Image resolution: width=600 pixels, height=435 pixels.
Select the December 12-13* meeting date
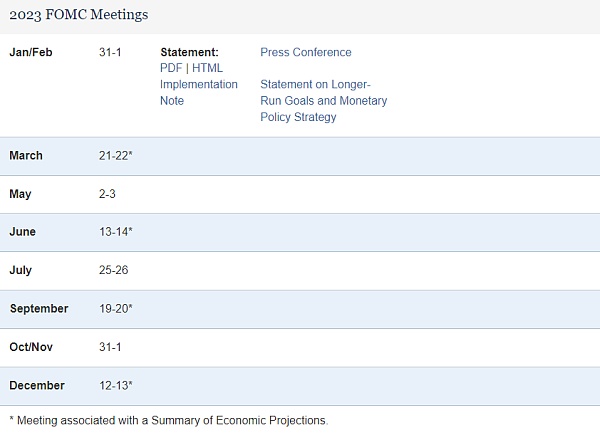pyautogui.click(x=116, y=385)
